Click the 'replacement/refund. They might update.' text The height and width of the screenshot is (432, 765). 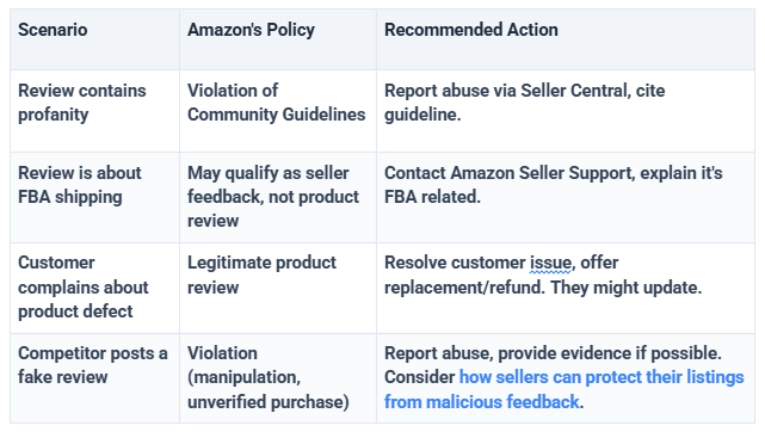[543, 288]
